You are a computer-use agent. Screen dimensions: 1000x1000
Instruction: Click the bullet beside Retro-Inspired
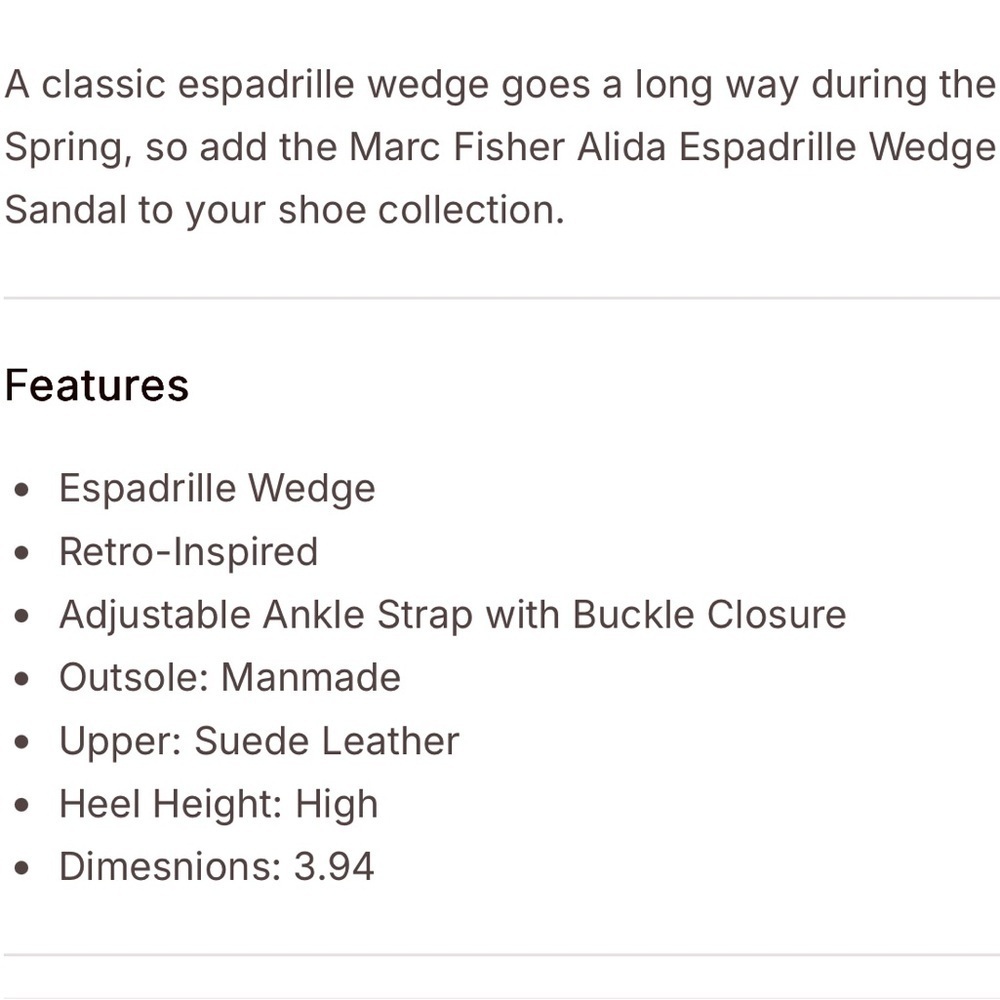tap(22, 552)
